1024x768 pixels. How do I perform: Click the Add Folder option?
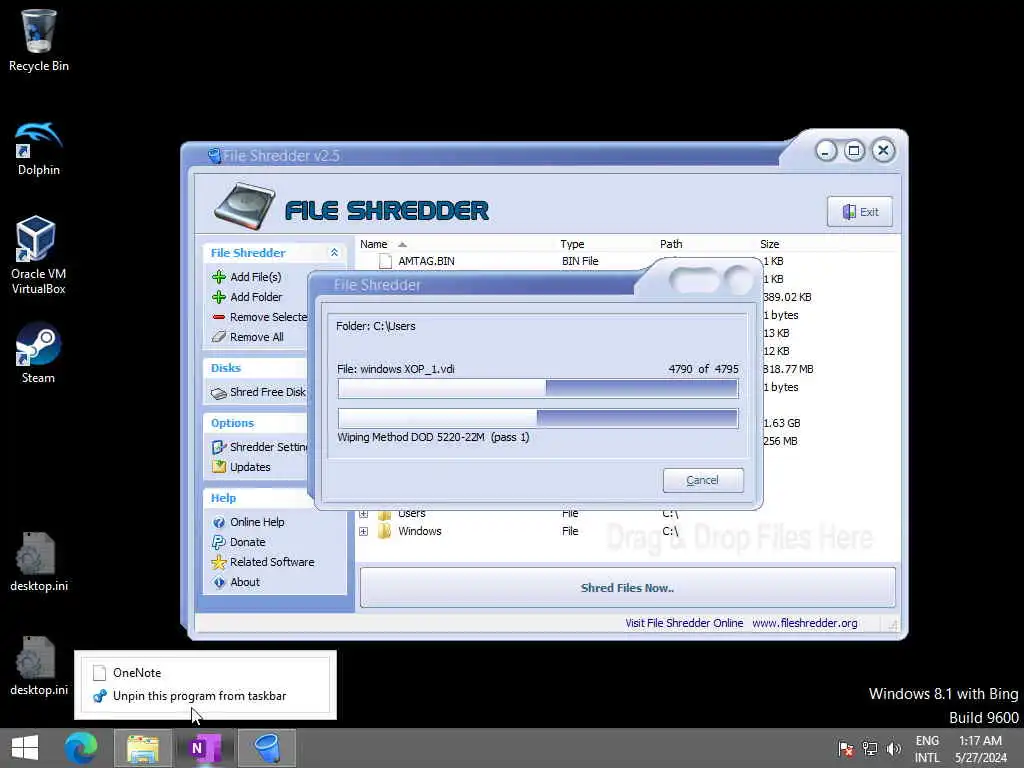(248, 297)
